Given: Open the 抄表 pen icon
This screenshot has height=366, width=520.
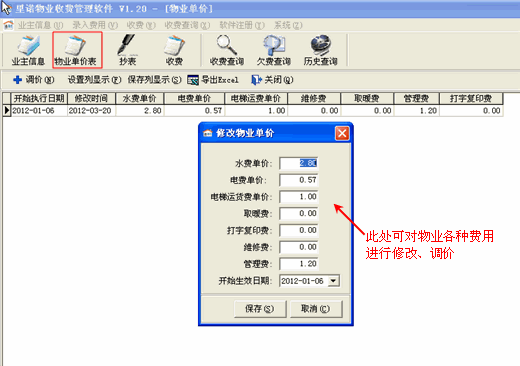Looking at the screenshot, I should pyautogui.click(x=127, y=50).
